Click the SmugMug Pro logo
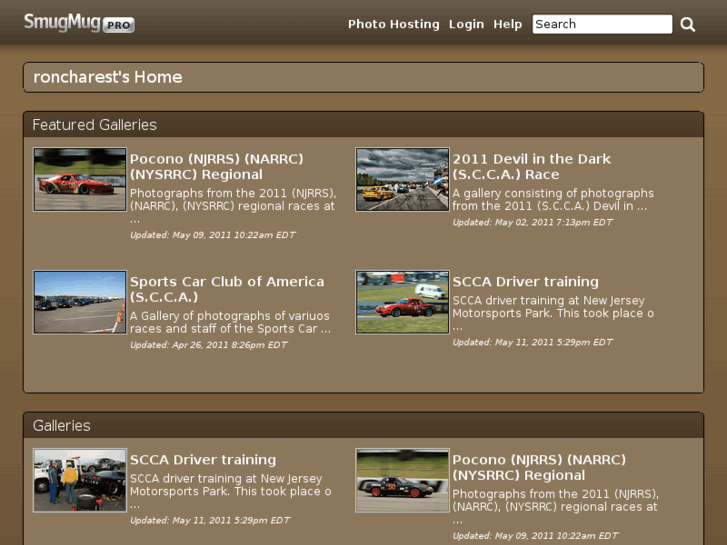Viewport: 727px width, 545px height. pyautogui.click(x=79, y=23)
